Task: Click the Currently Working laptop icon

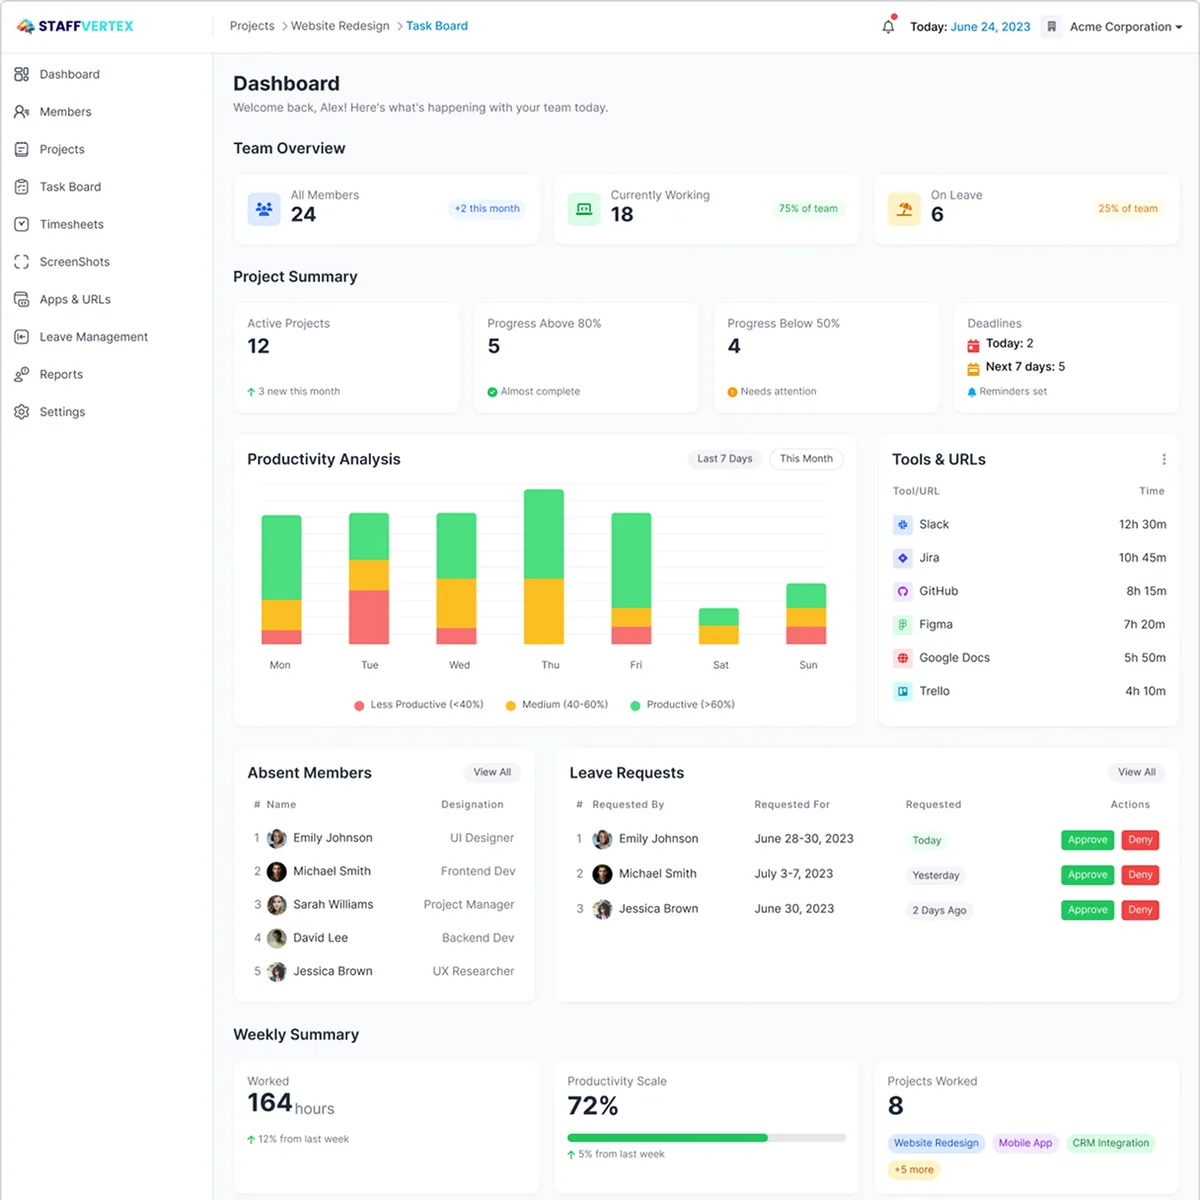Action: coord(584,209)
